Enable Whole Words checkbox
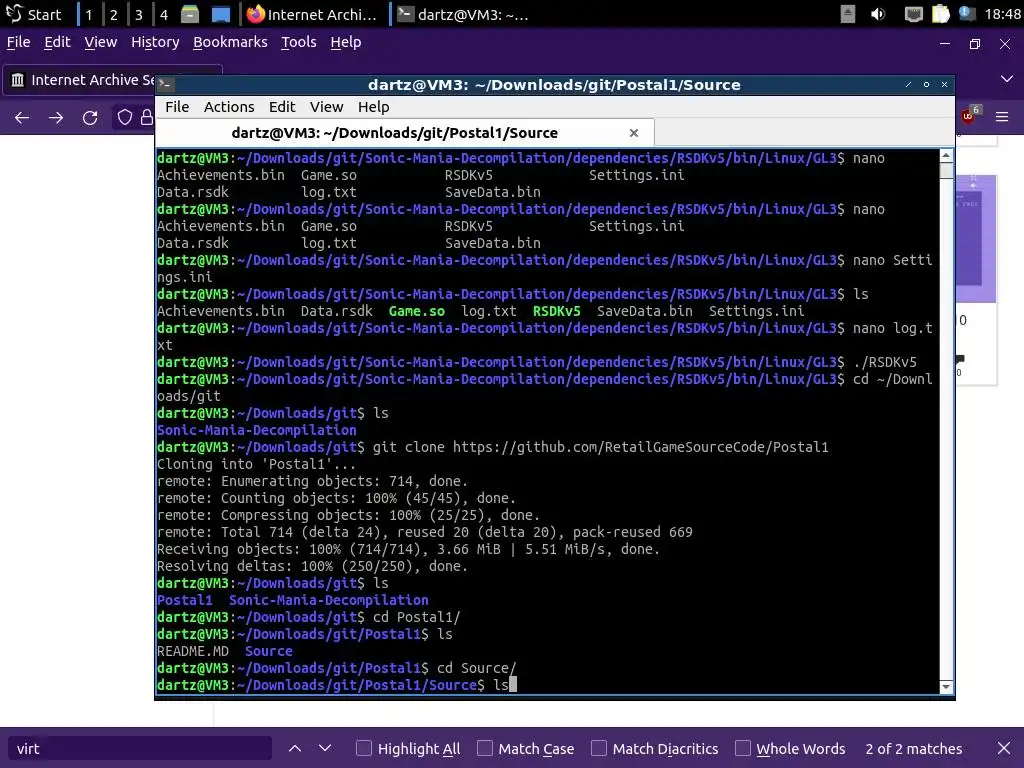 (x=743, y=748)
